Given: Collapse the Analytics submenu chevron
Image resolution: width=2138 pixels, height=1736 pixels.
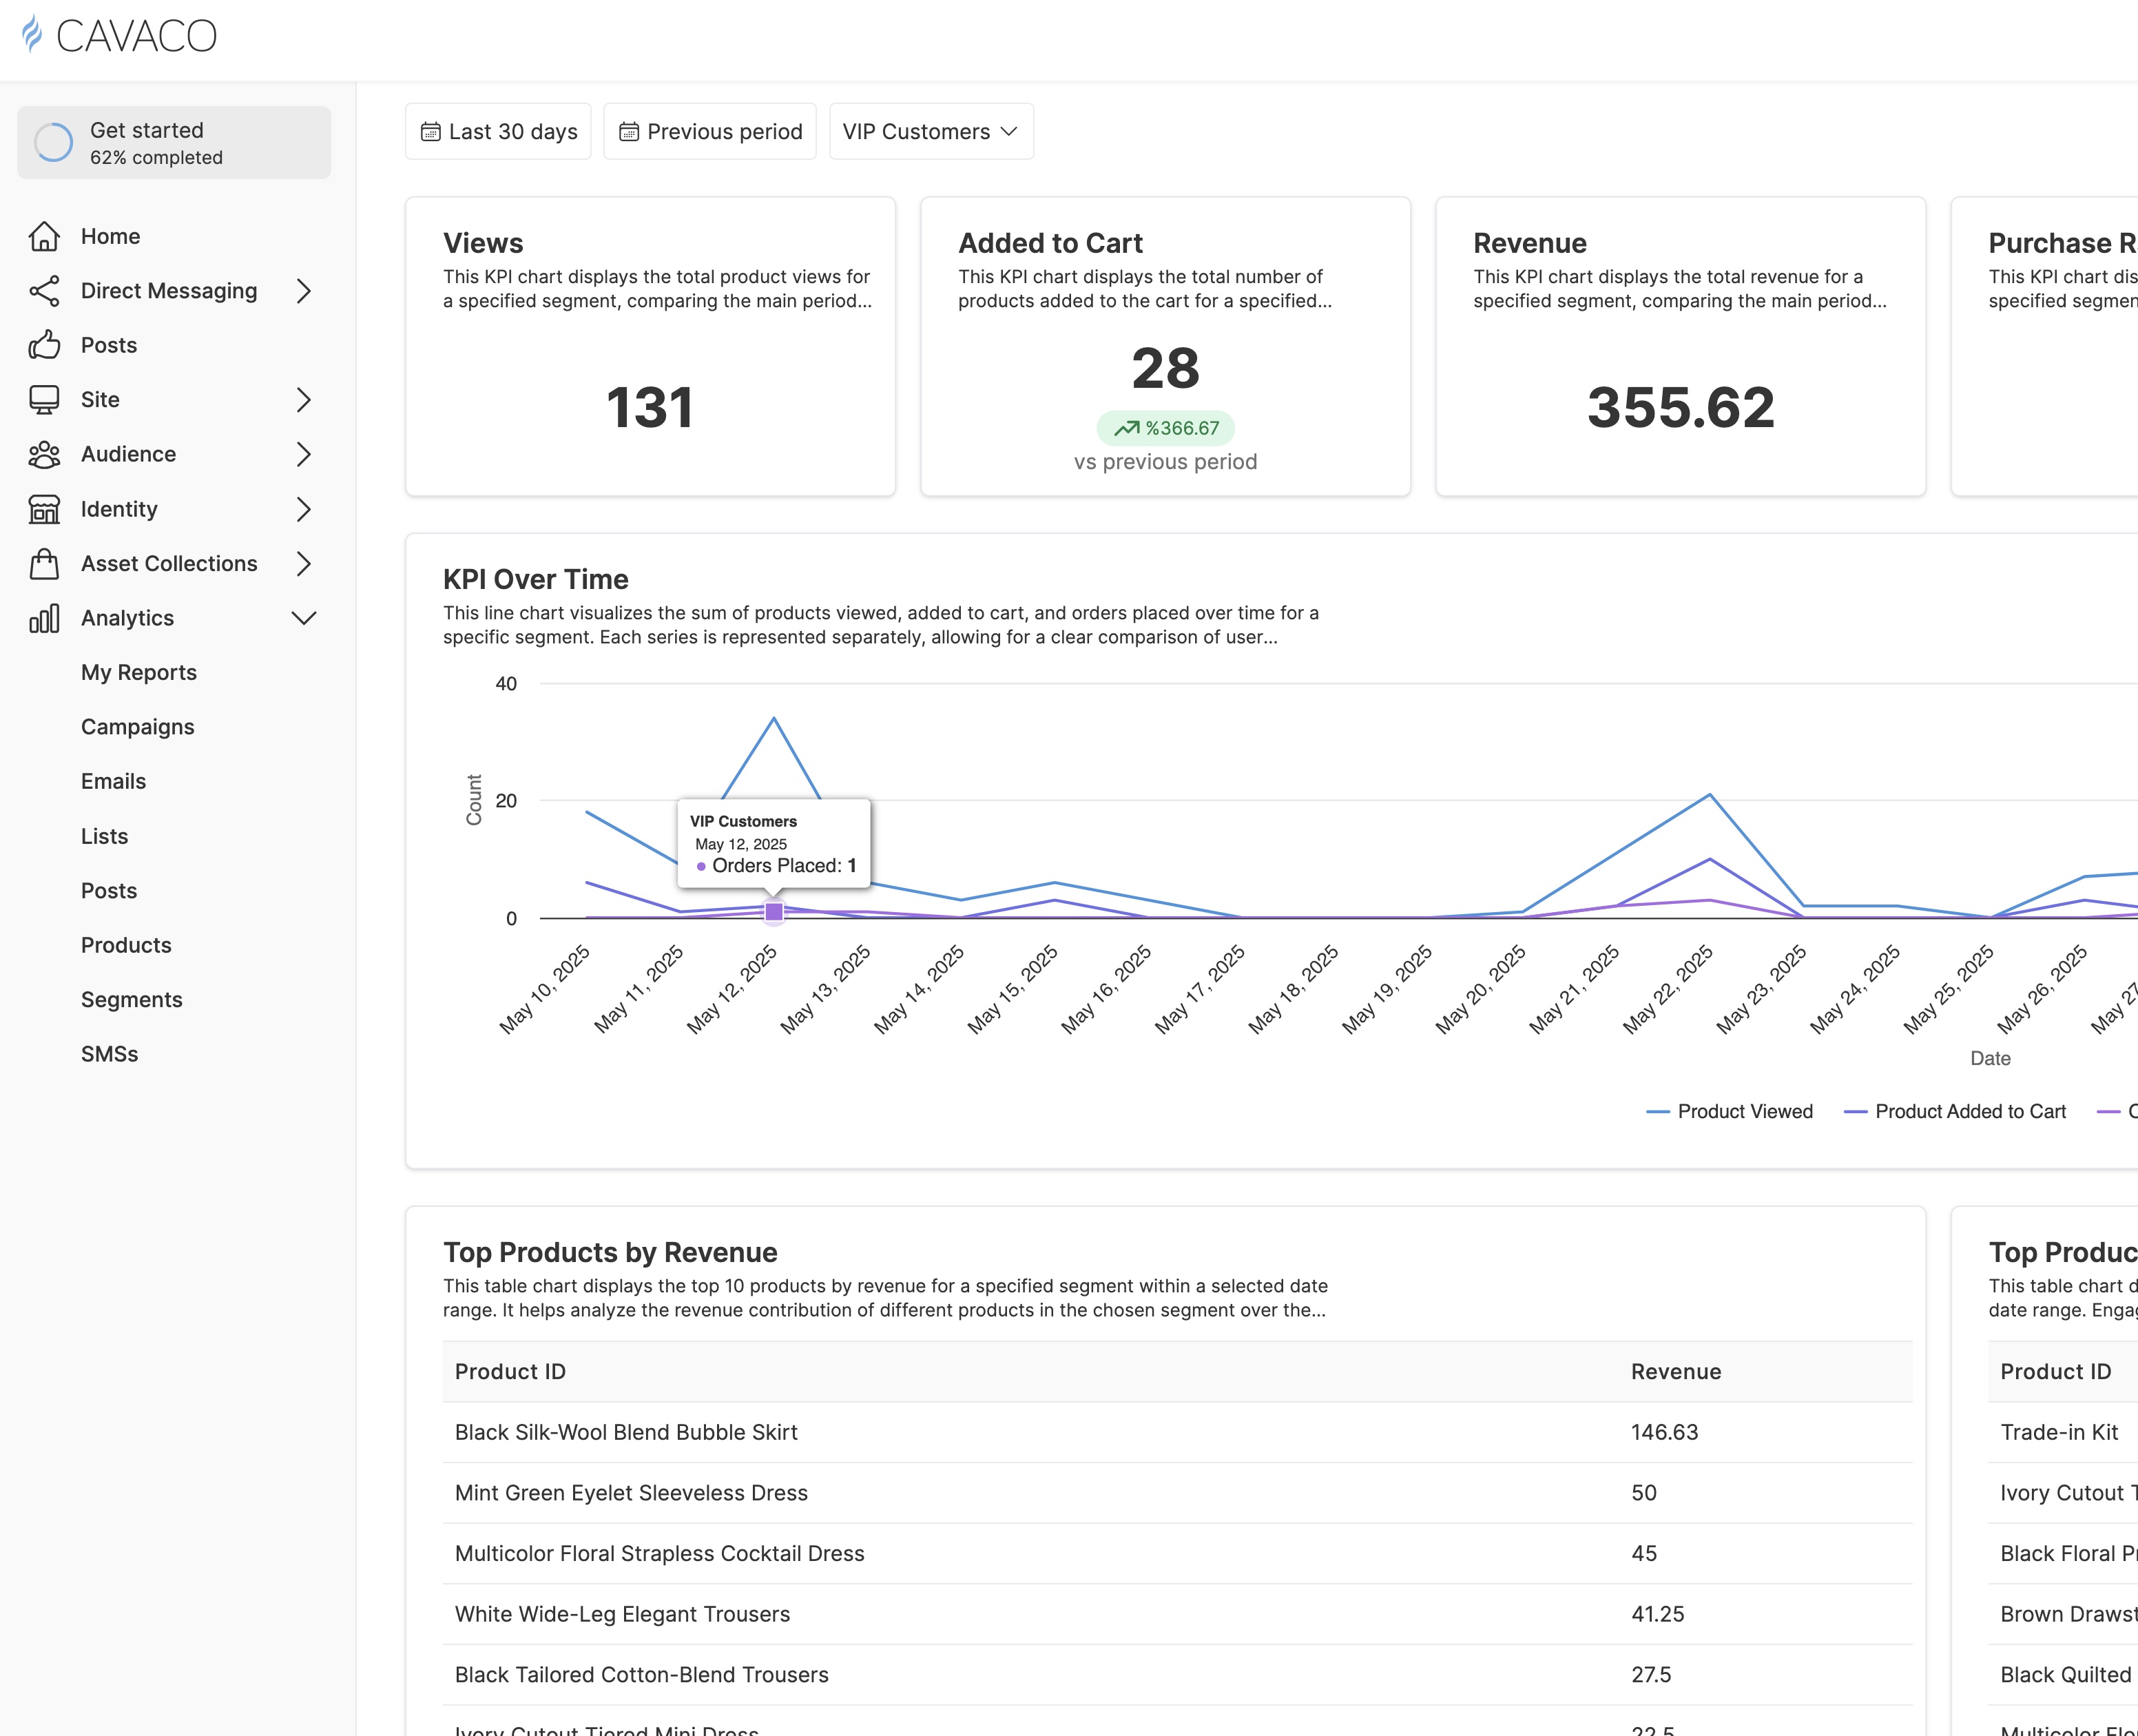Looking at the screenshot, I should [304, 618].
